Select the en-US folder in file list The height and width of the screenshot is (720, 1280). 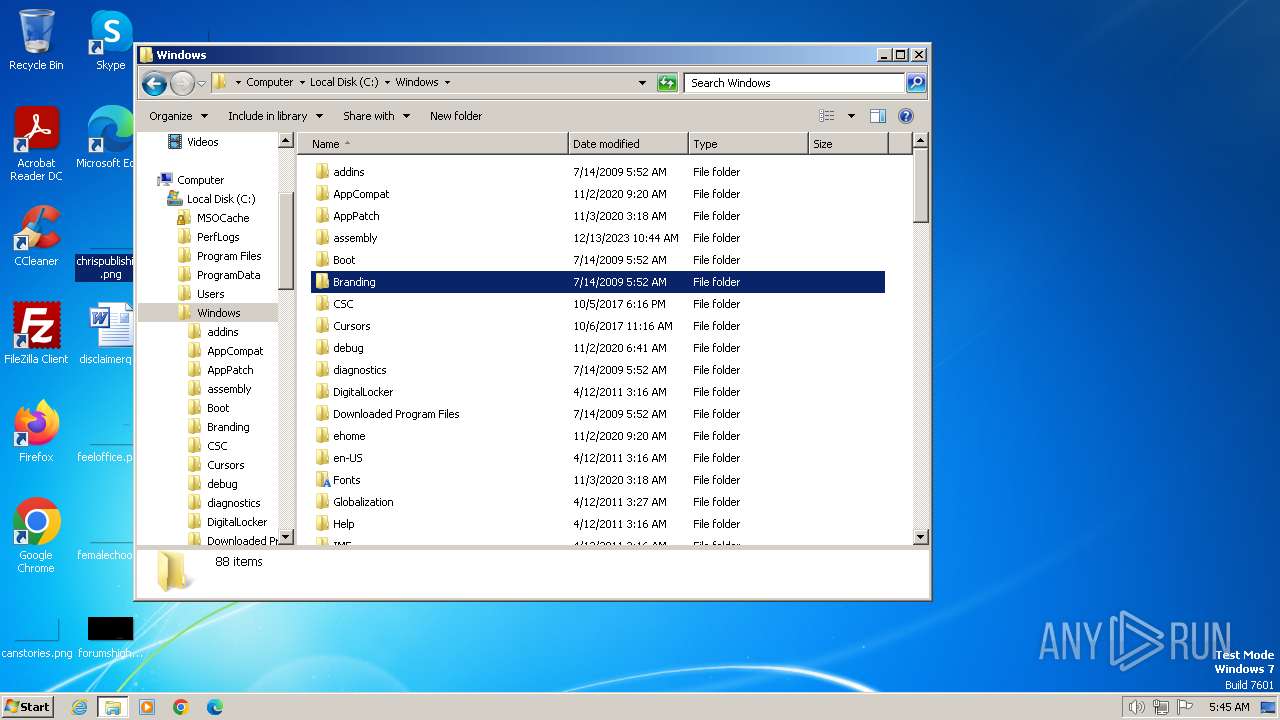(x=347, y=458)
